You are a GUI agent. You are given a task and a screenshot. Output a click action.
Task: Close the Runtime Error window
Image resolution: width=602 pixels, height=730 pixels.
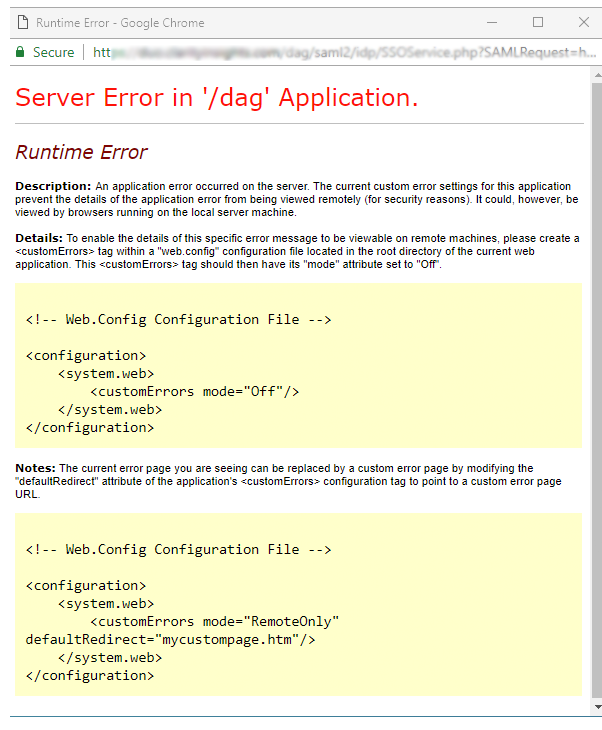(x=584, y=22)
